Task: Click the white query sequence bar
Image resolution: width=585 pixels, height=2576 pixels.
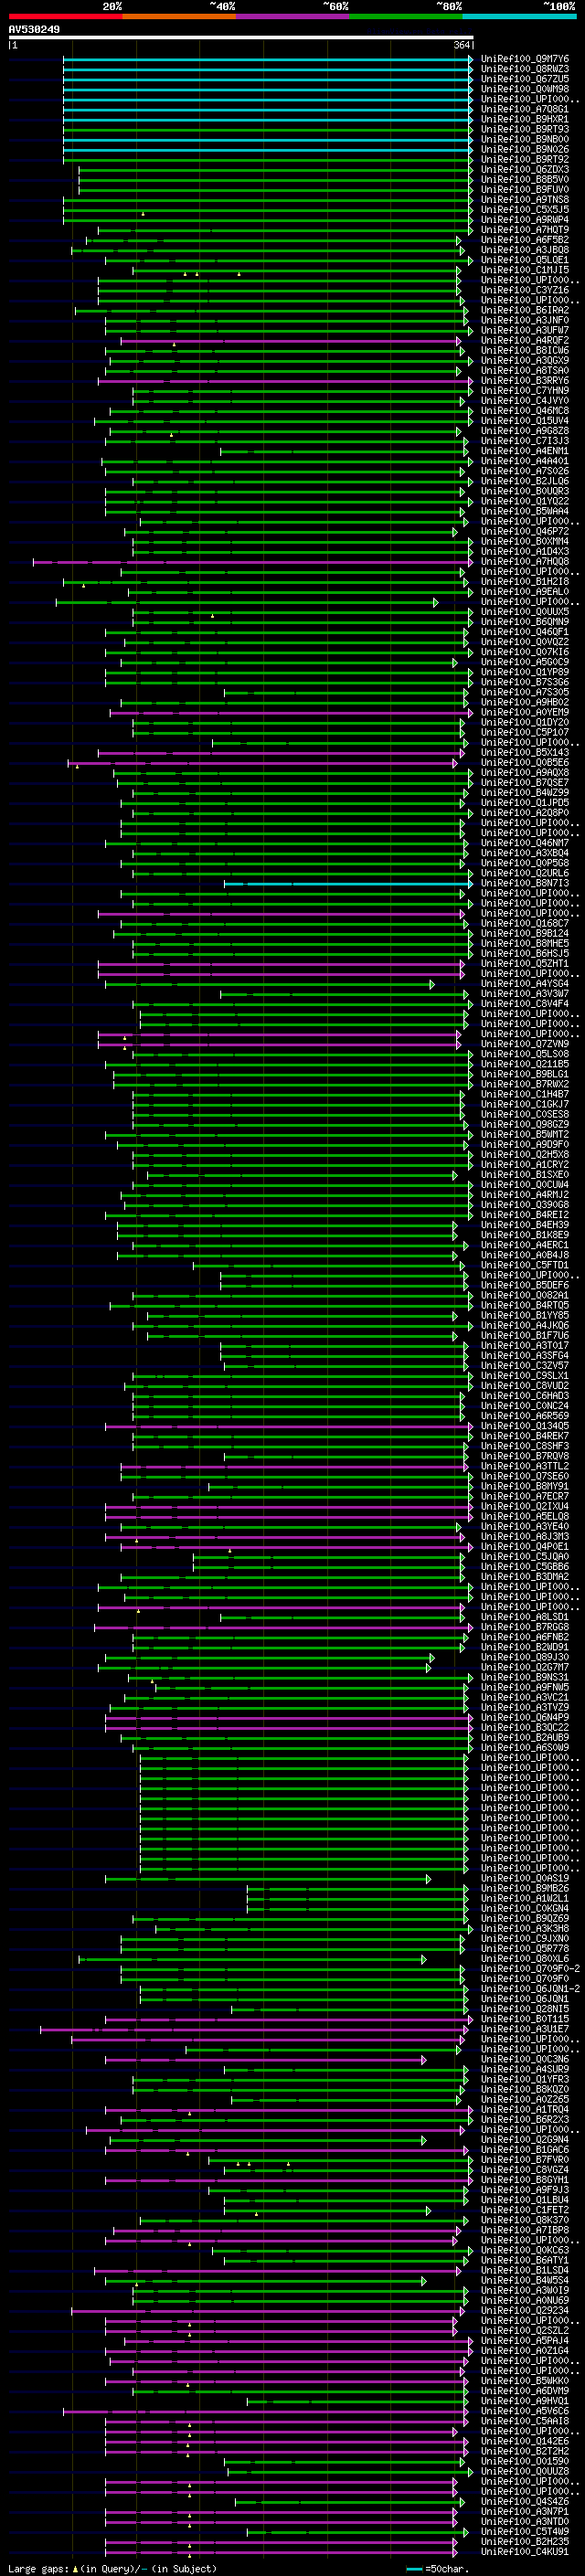Action: 241,37
